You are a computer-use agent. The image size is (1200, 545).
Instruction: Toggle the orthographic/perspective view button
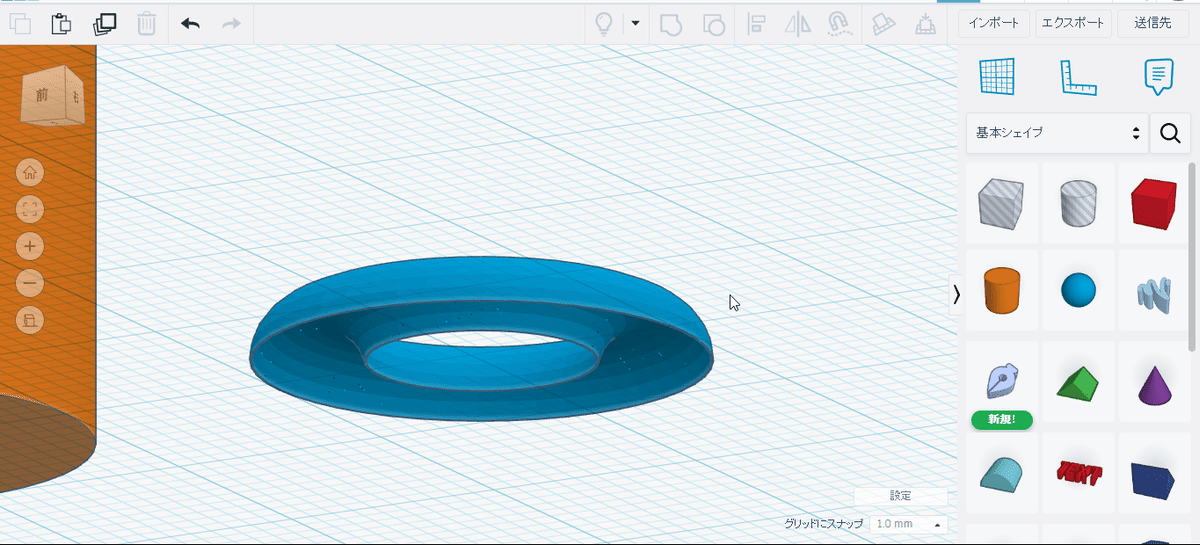click(30, 320)
